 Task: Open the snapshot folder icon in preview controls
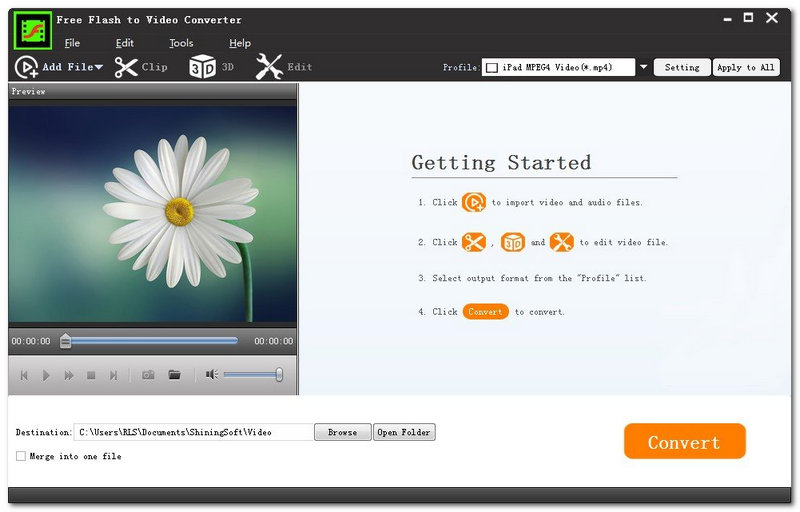tap(175, 375)
